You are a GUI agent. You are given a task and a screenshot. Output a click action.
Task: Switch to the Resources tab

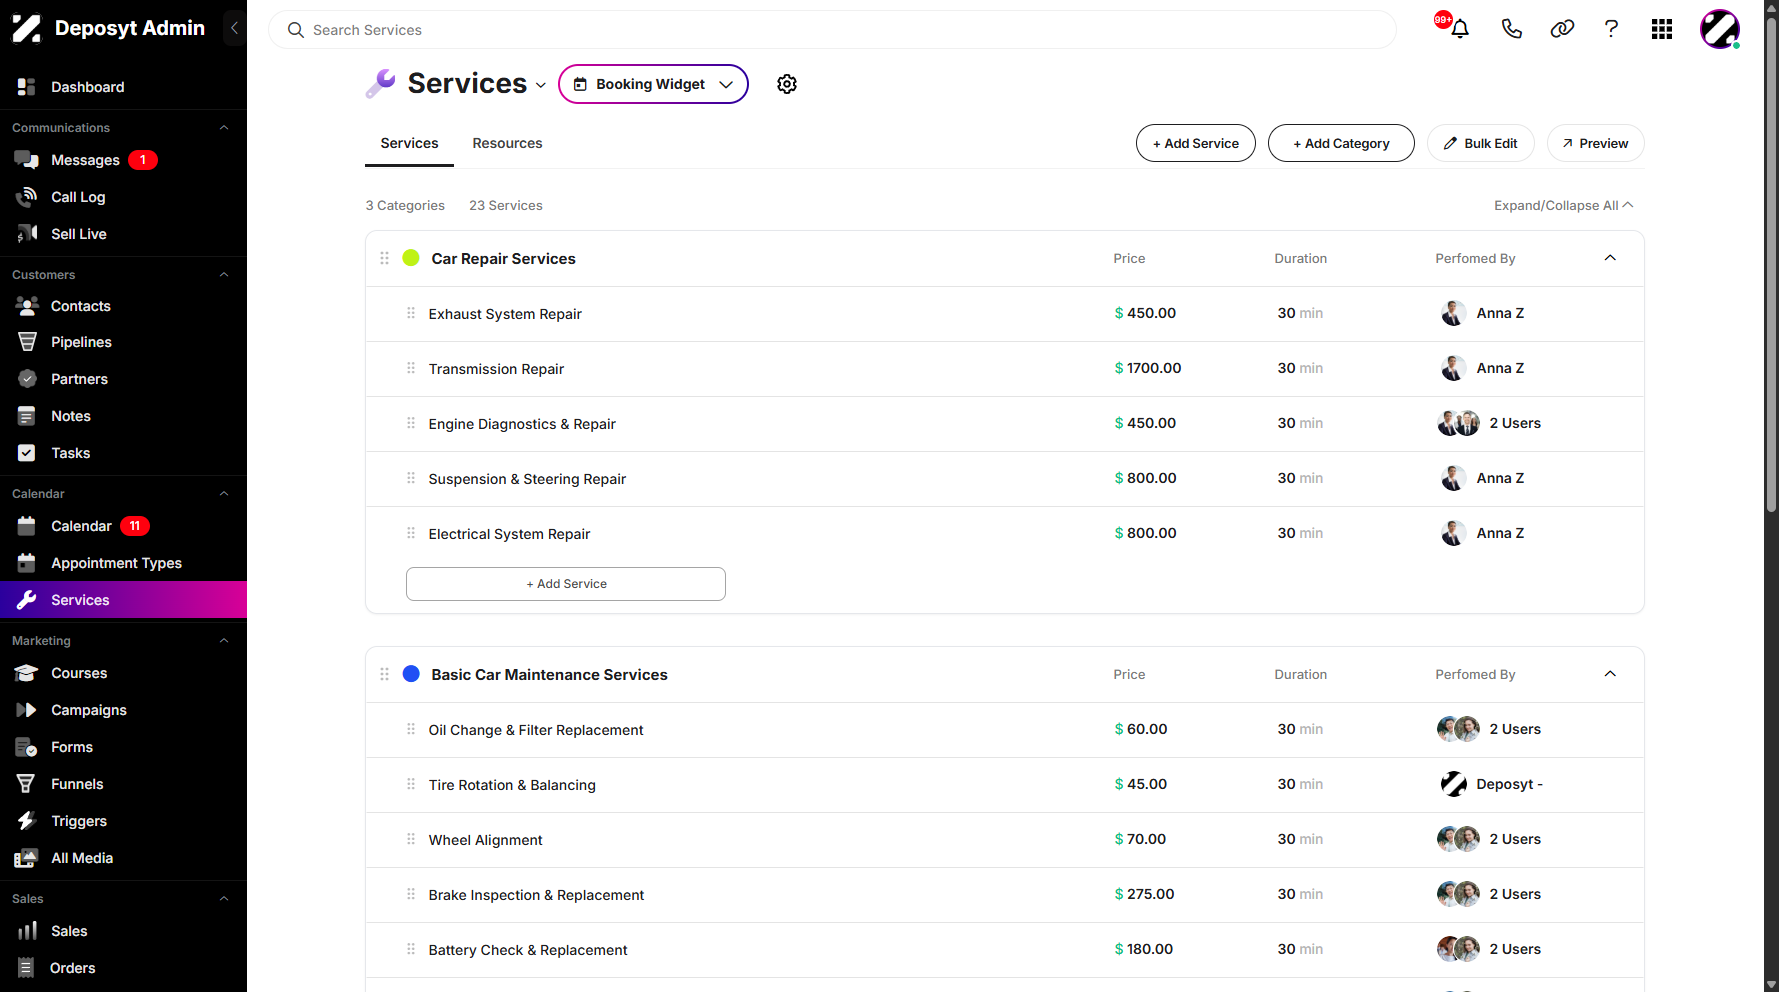tap(507, 143)
